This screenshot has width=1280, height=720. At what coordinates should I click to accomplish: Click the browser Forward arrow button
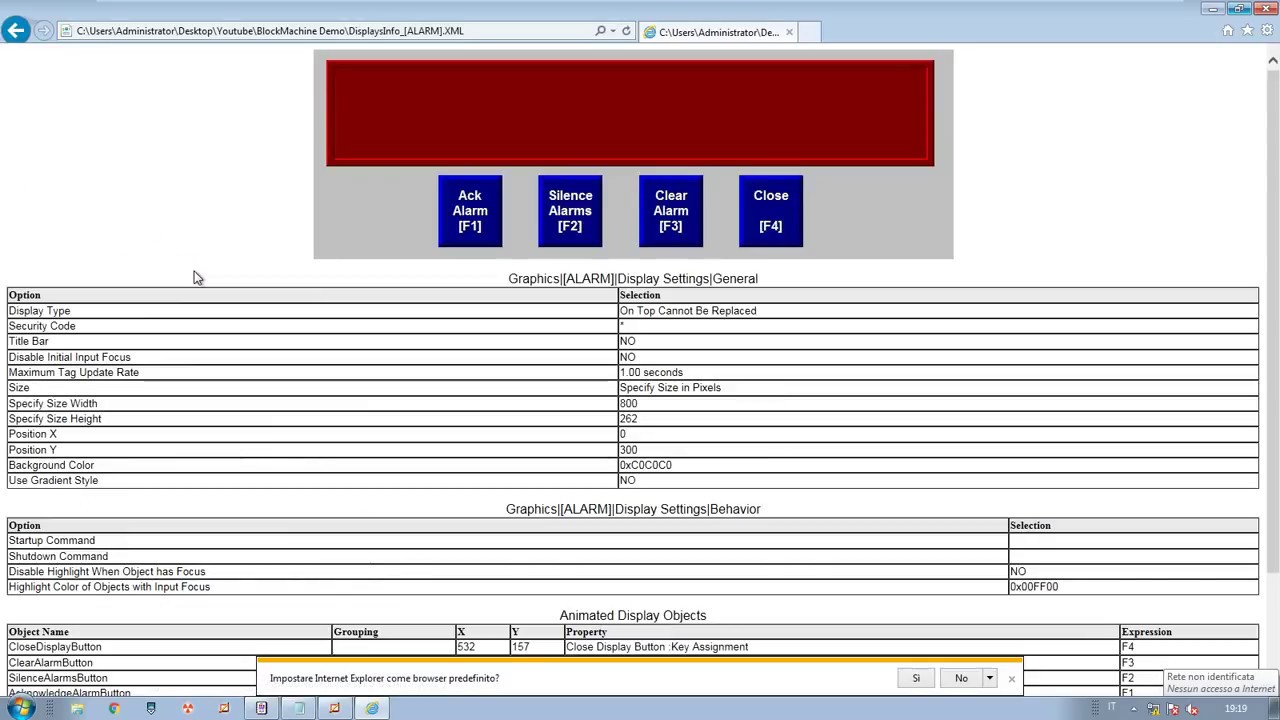43,31
